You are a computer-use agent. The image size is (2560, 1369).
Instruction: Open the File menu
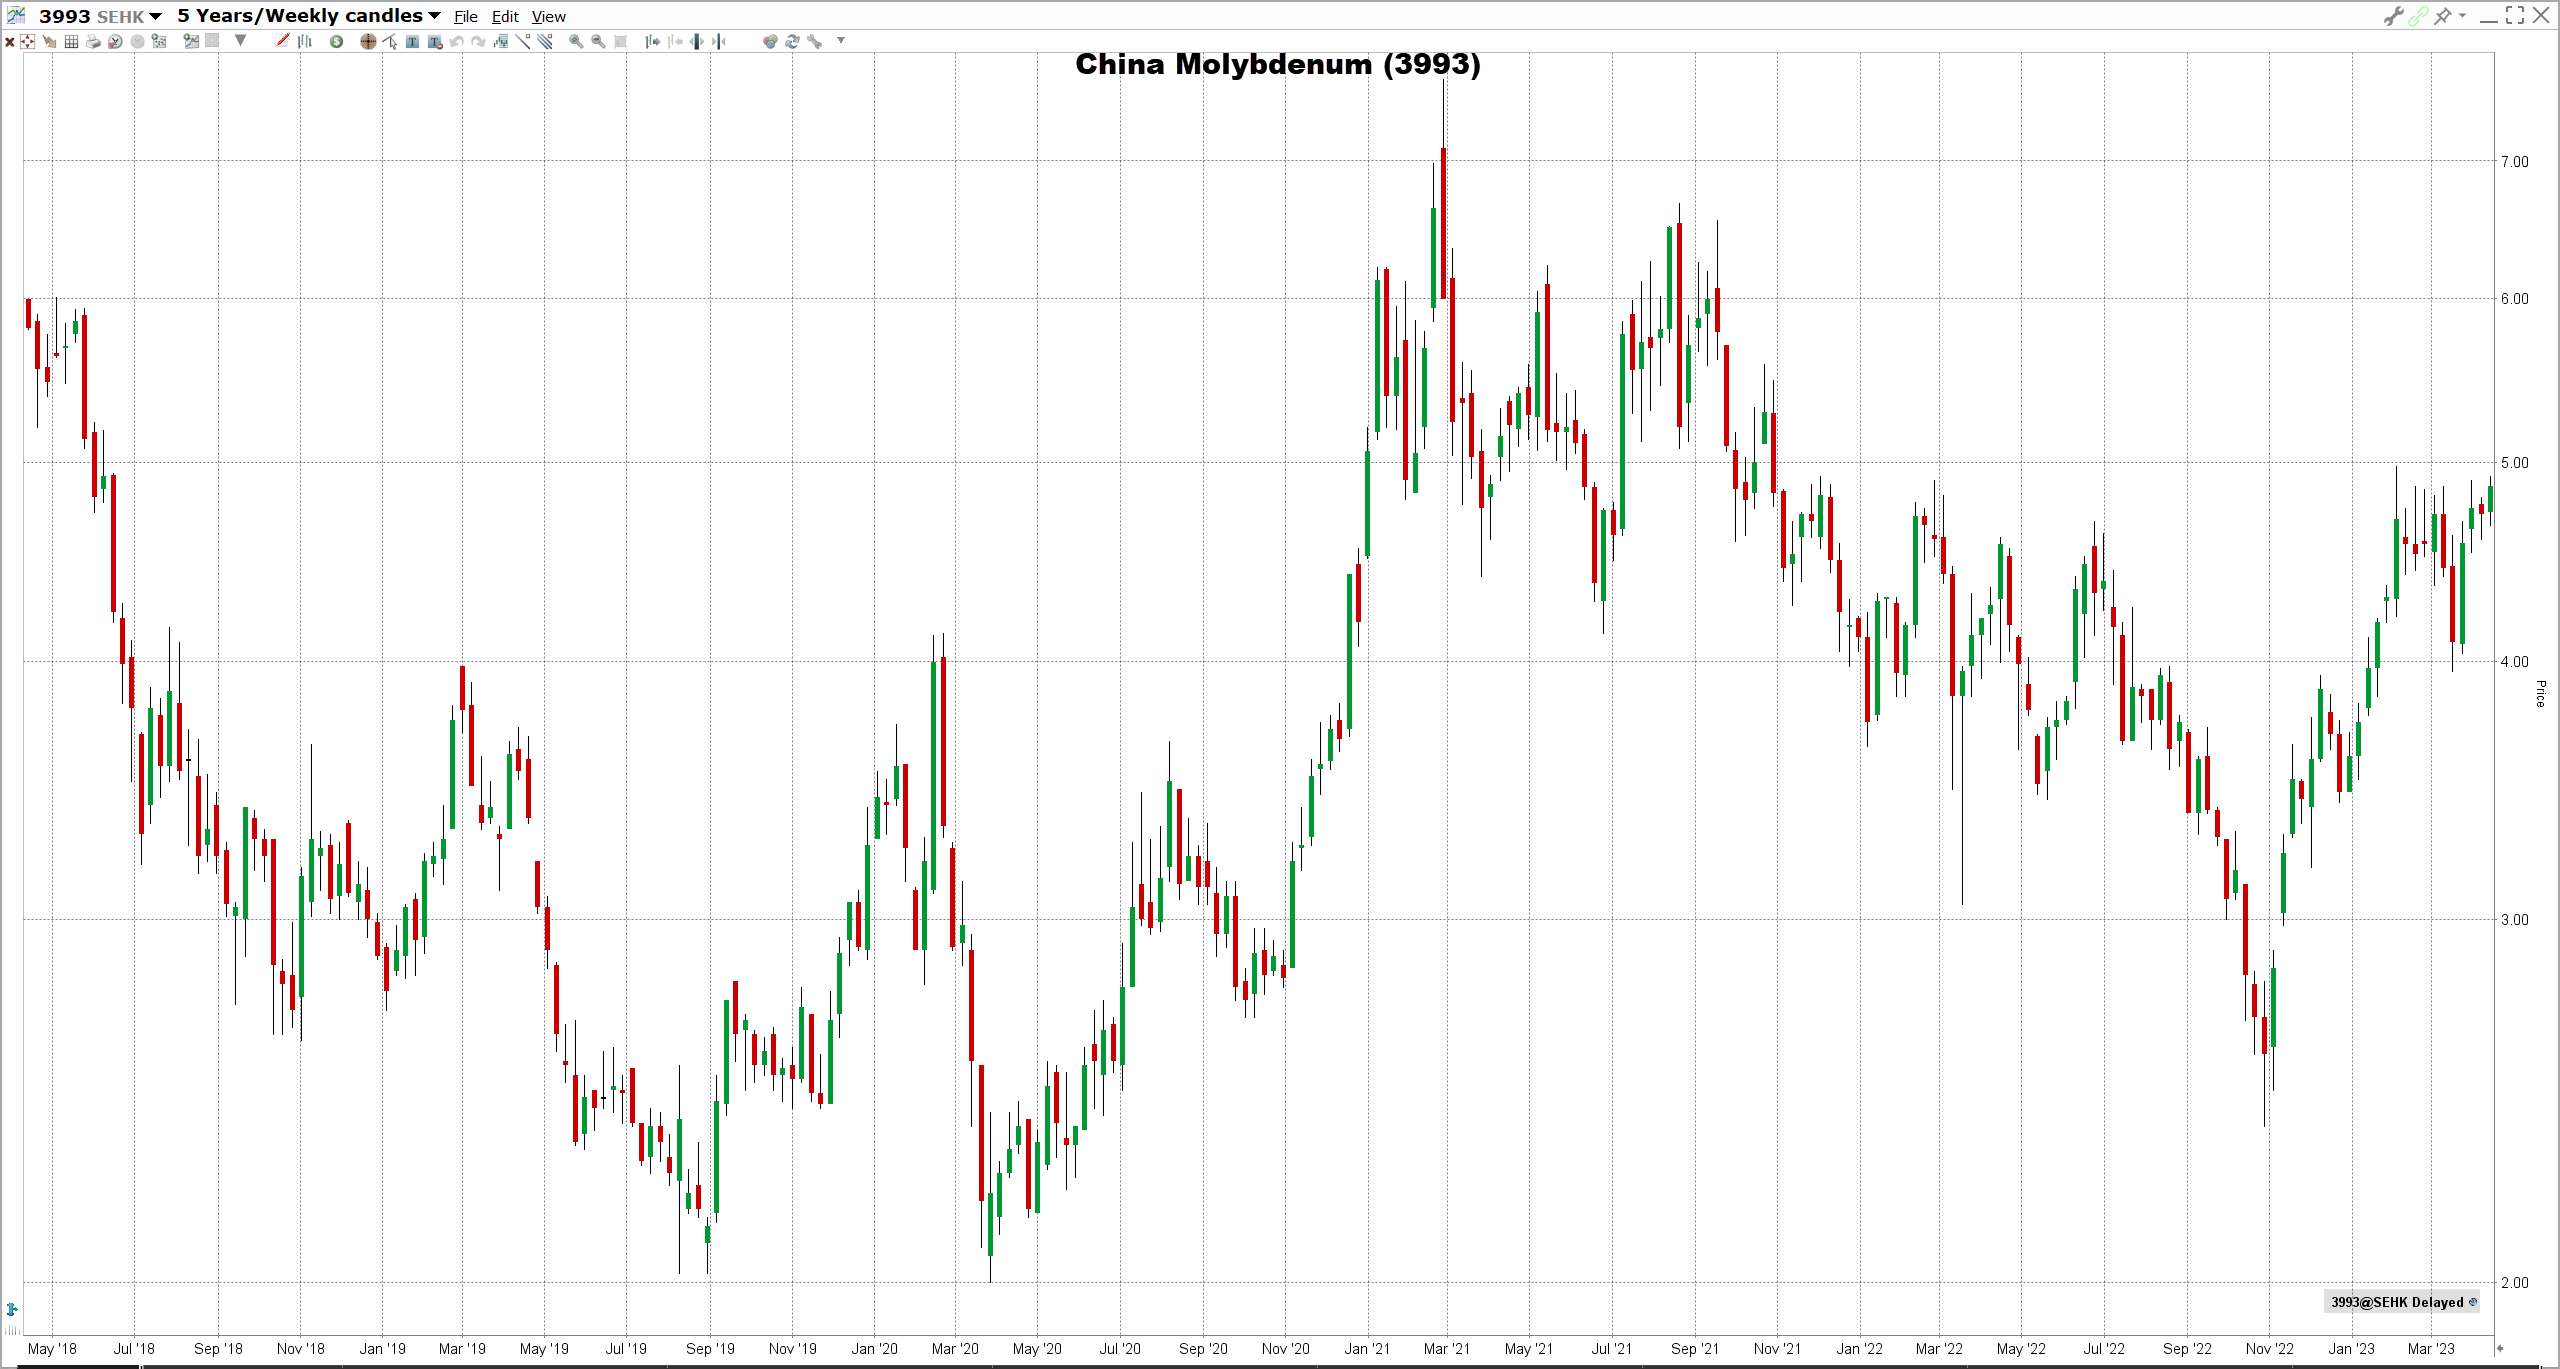point(465,17)
